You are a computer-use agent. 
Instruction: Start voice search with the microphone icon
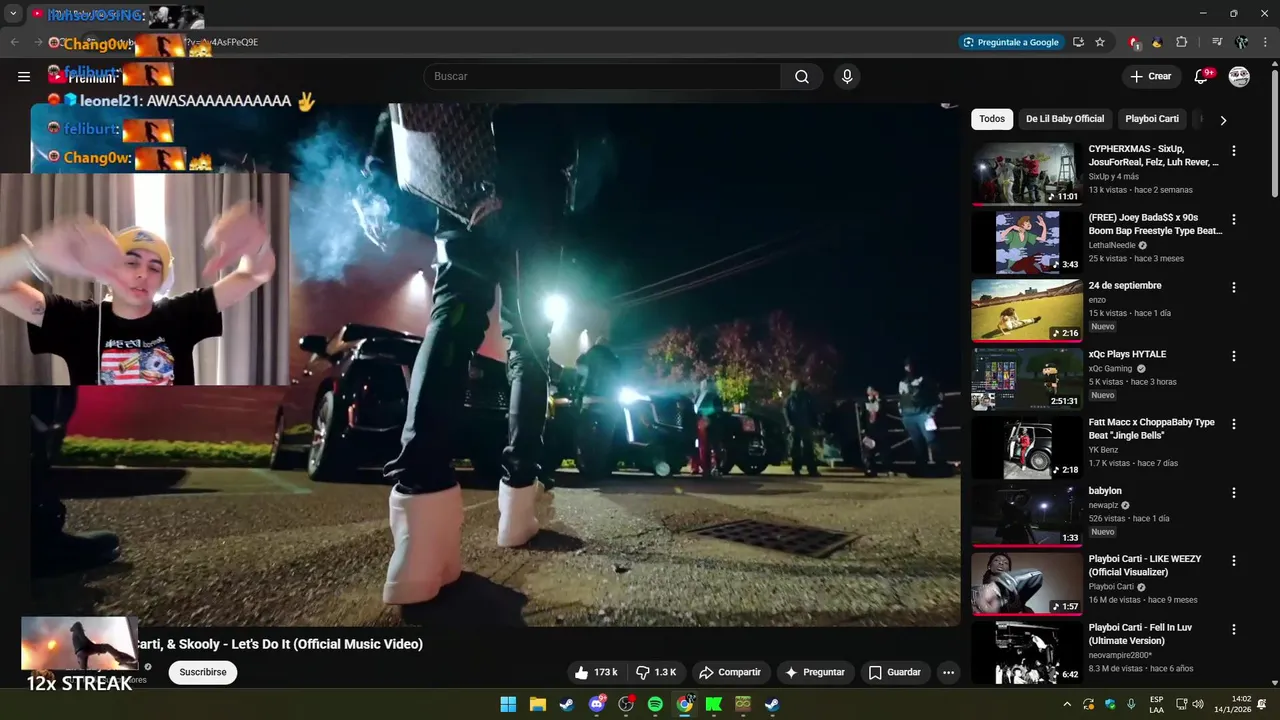(847, 76)
